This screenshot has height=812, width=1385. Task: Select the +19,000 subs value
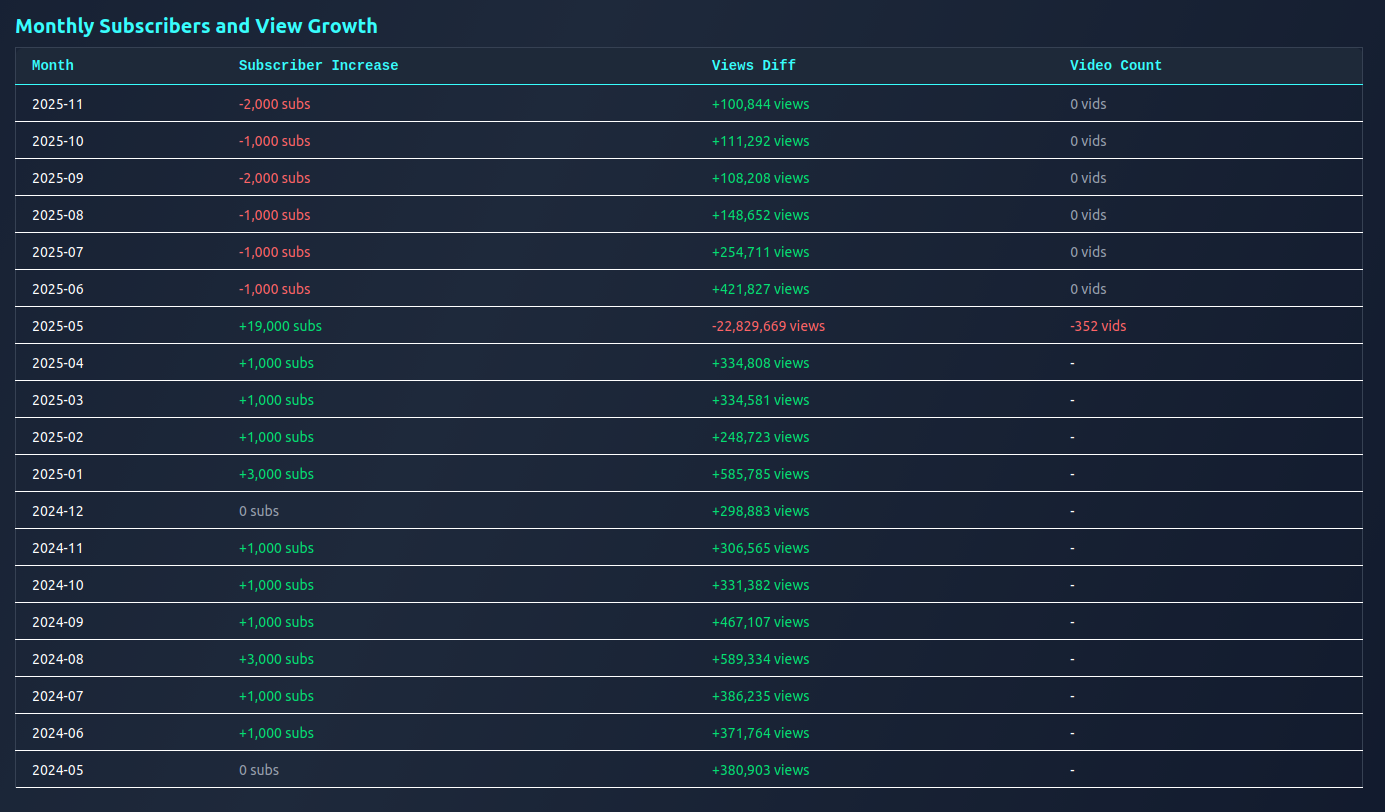coord(280,326)
